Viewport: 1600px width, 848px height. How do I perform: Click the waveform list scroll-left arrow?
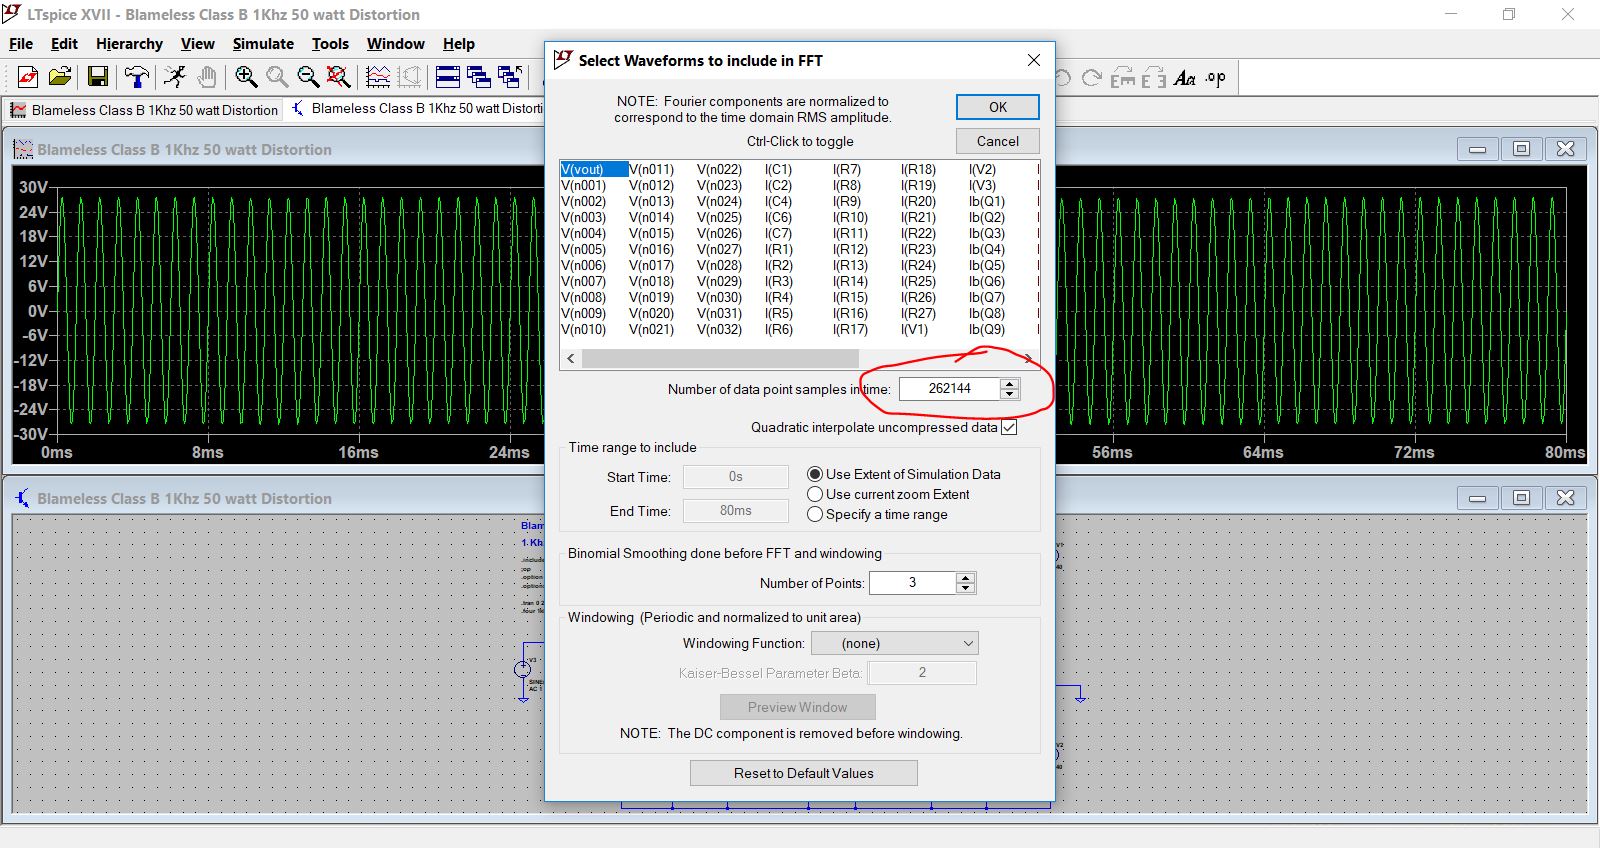click(x=571, y=358)
